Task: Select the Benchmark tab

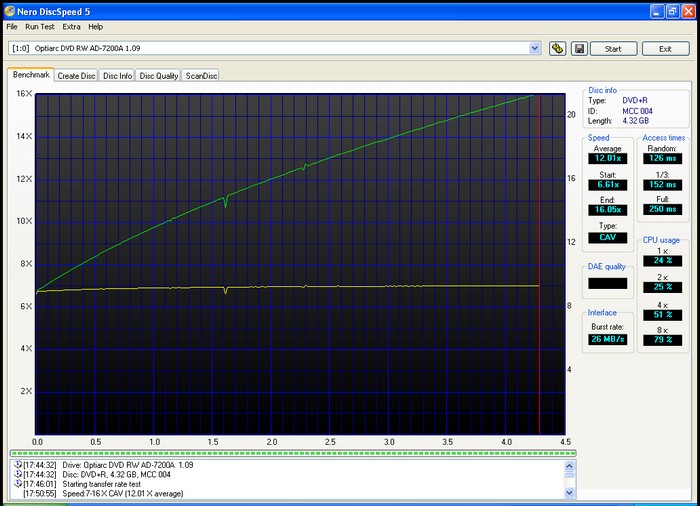Action: [x=30, y=75]
